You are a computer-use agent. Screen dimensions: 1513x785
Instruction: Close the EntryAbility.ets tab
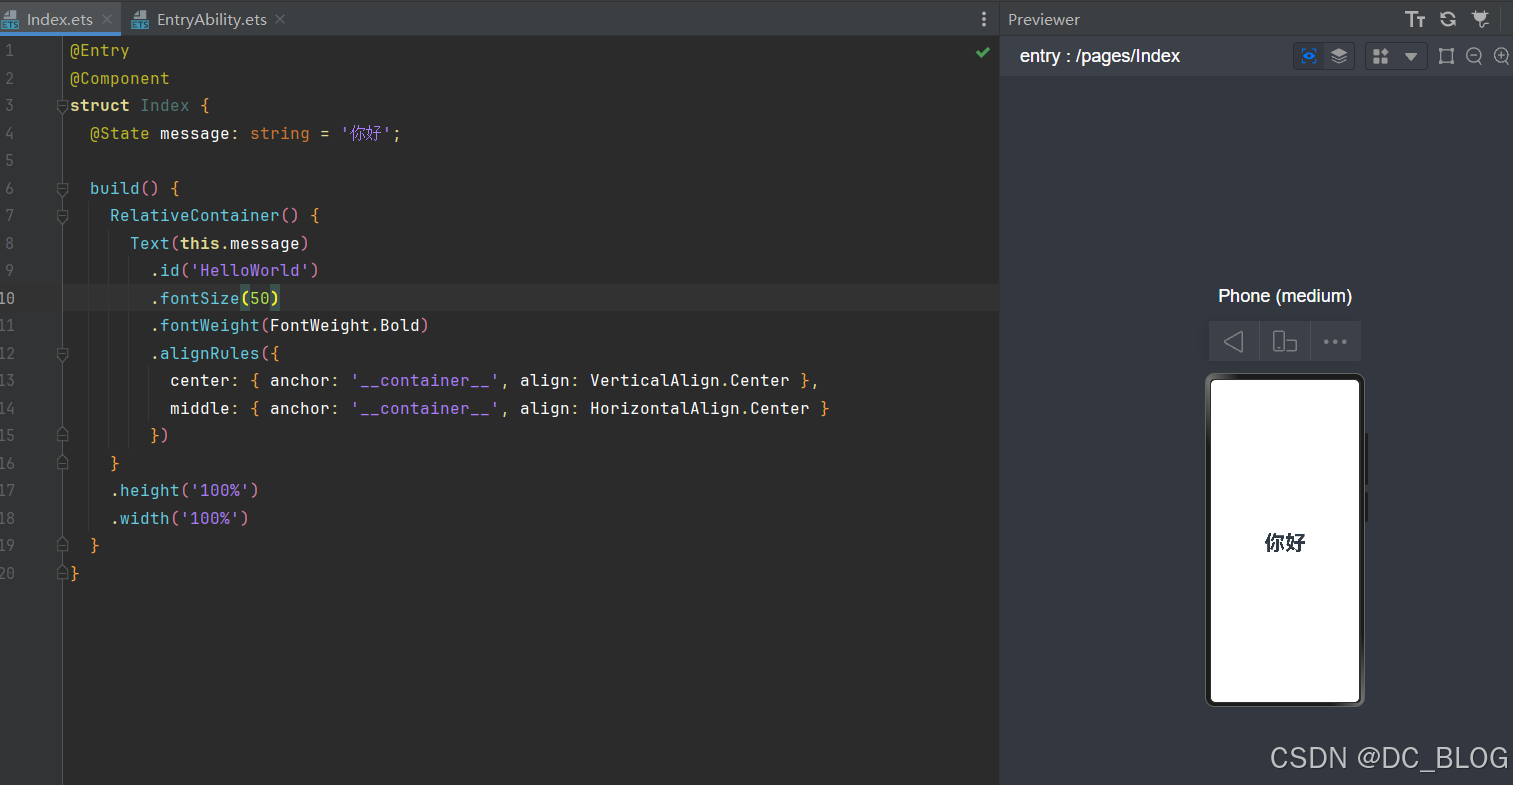tap(280, 19)
